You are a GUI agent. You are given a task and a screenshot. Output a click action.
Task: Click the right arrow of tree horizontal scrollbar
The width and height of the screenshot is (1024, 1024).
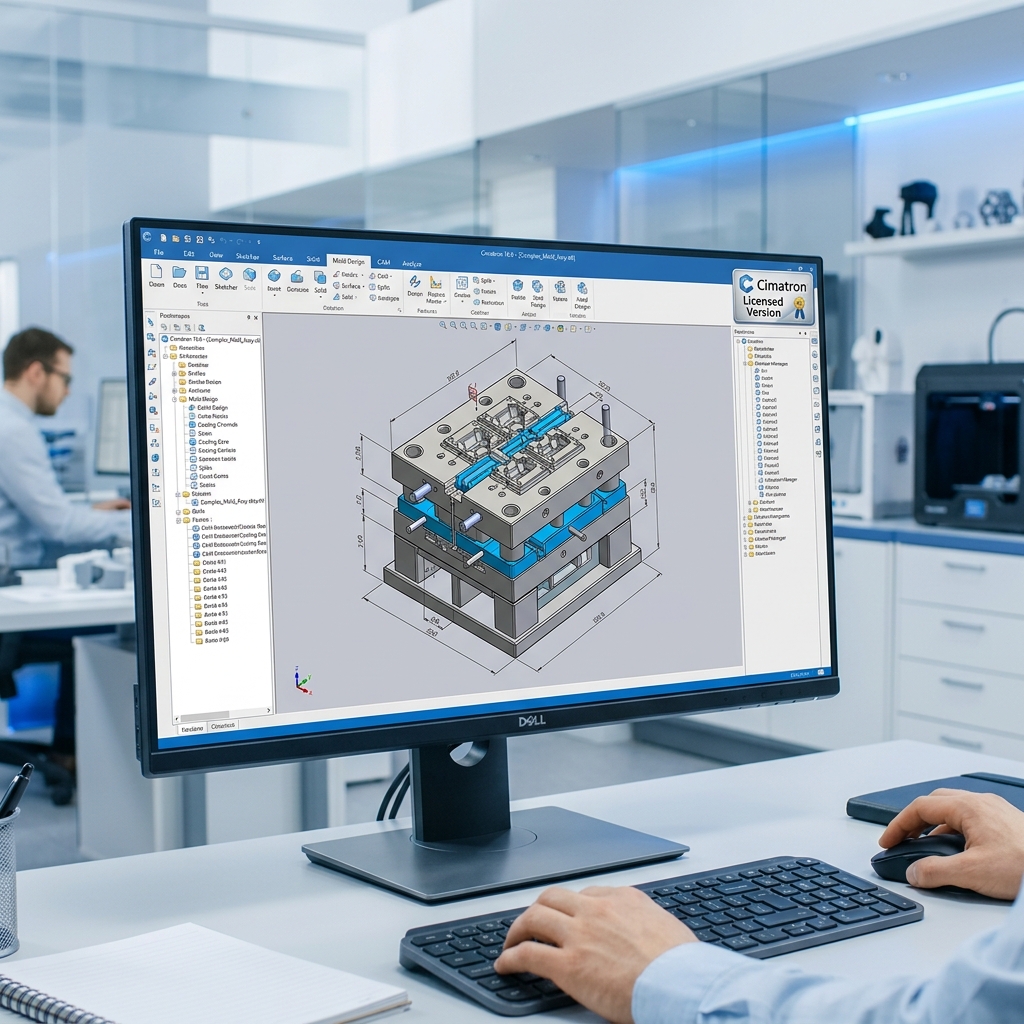coord(268,711)
